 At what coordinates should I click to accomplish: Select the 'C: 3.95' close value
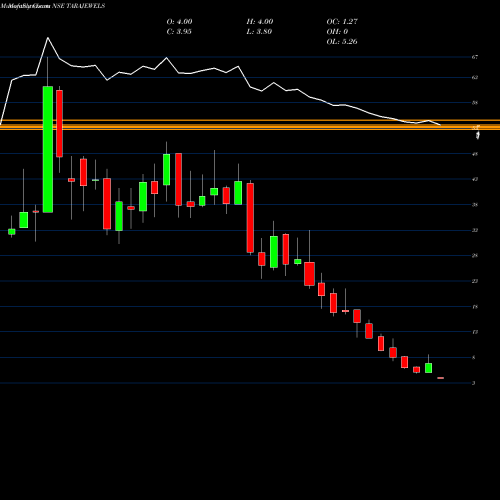point(179,32)
